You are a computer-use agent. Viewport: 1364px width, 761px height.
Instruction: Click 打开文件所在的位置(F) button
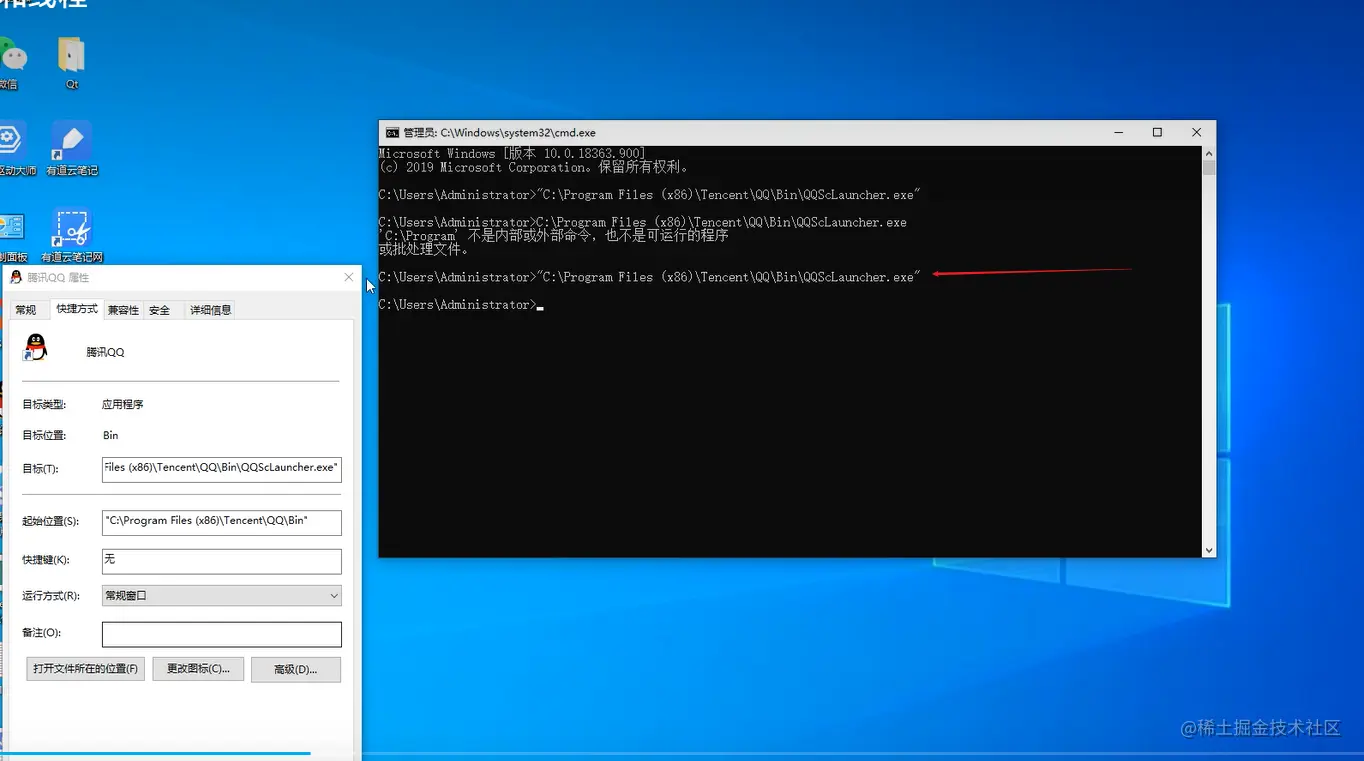tap(86, 669)
